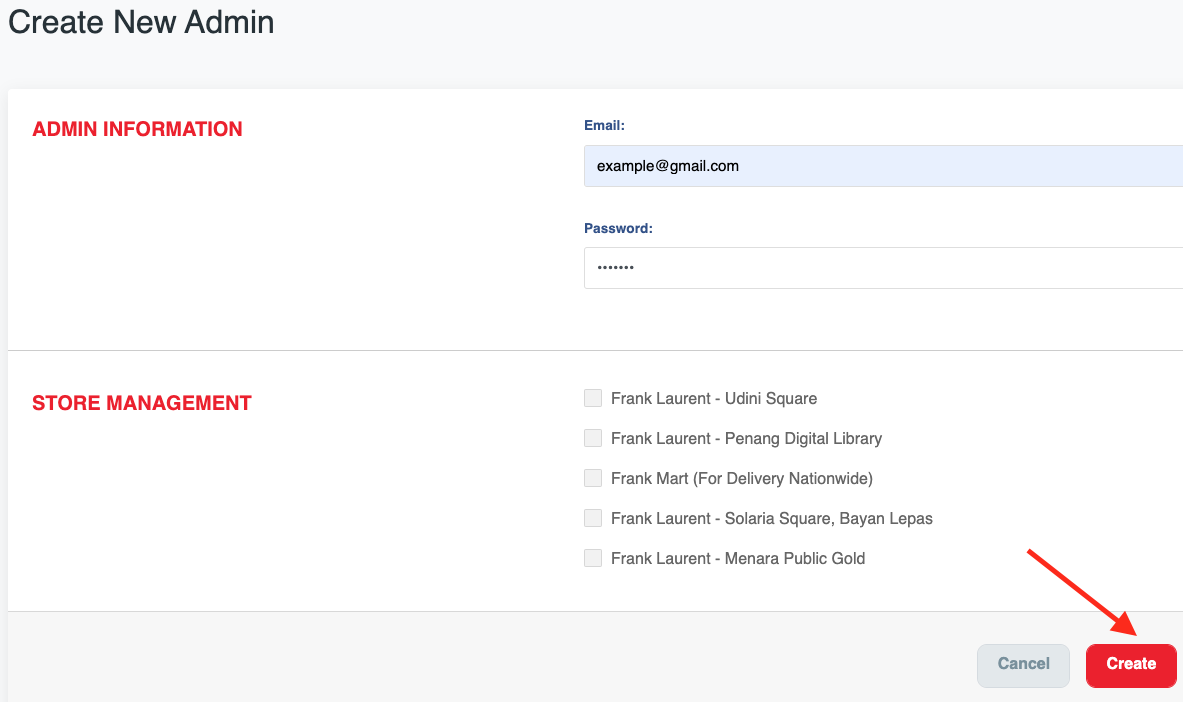This screenshot has width=1183, height=702.
Task: Tick the Frank Mart delivery nationwide checkbox
Action: [593, 478]
